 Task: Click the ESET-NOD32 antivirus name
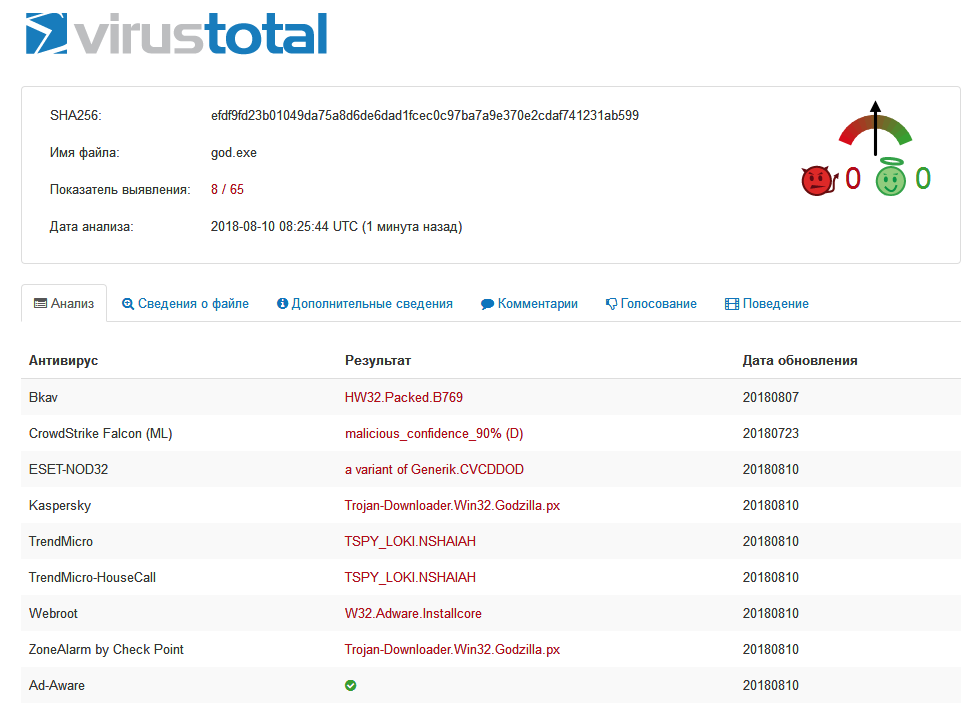click(x=68, y=469)
